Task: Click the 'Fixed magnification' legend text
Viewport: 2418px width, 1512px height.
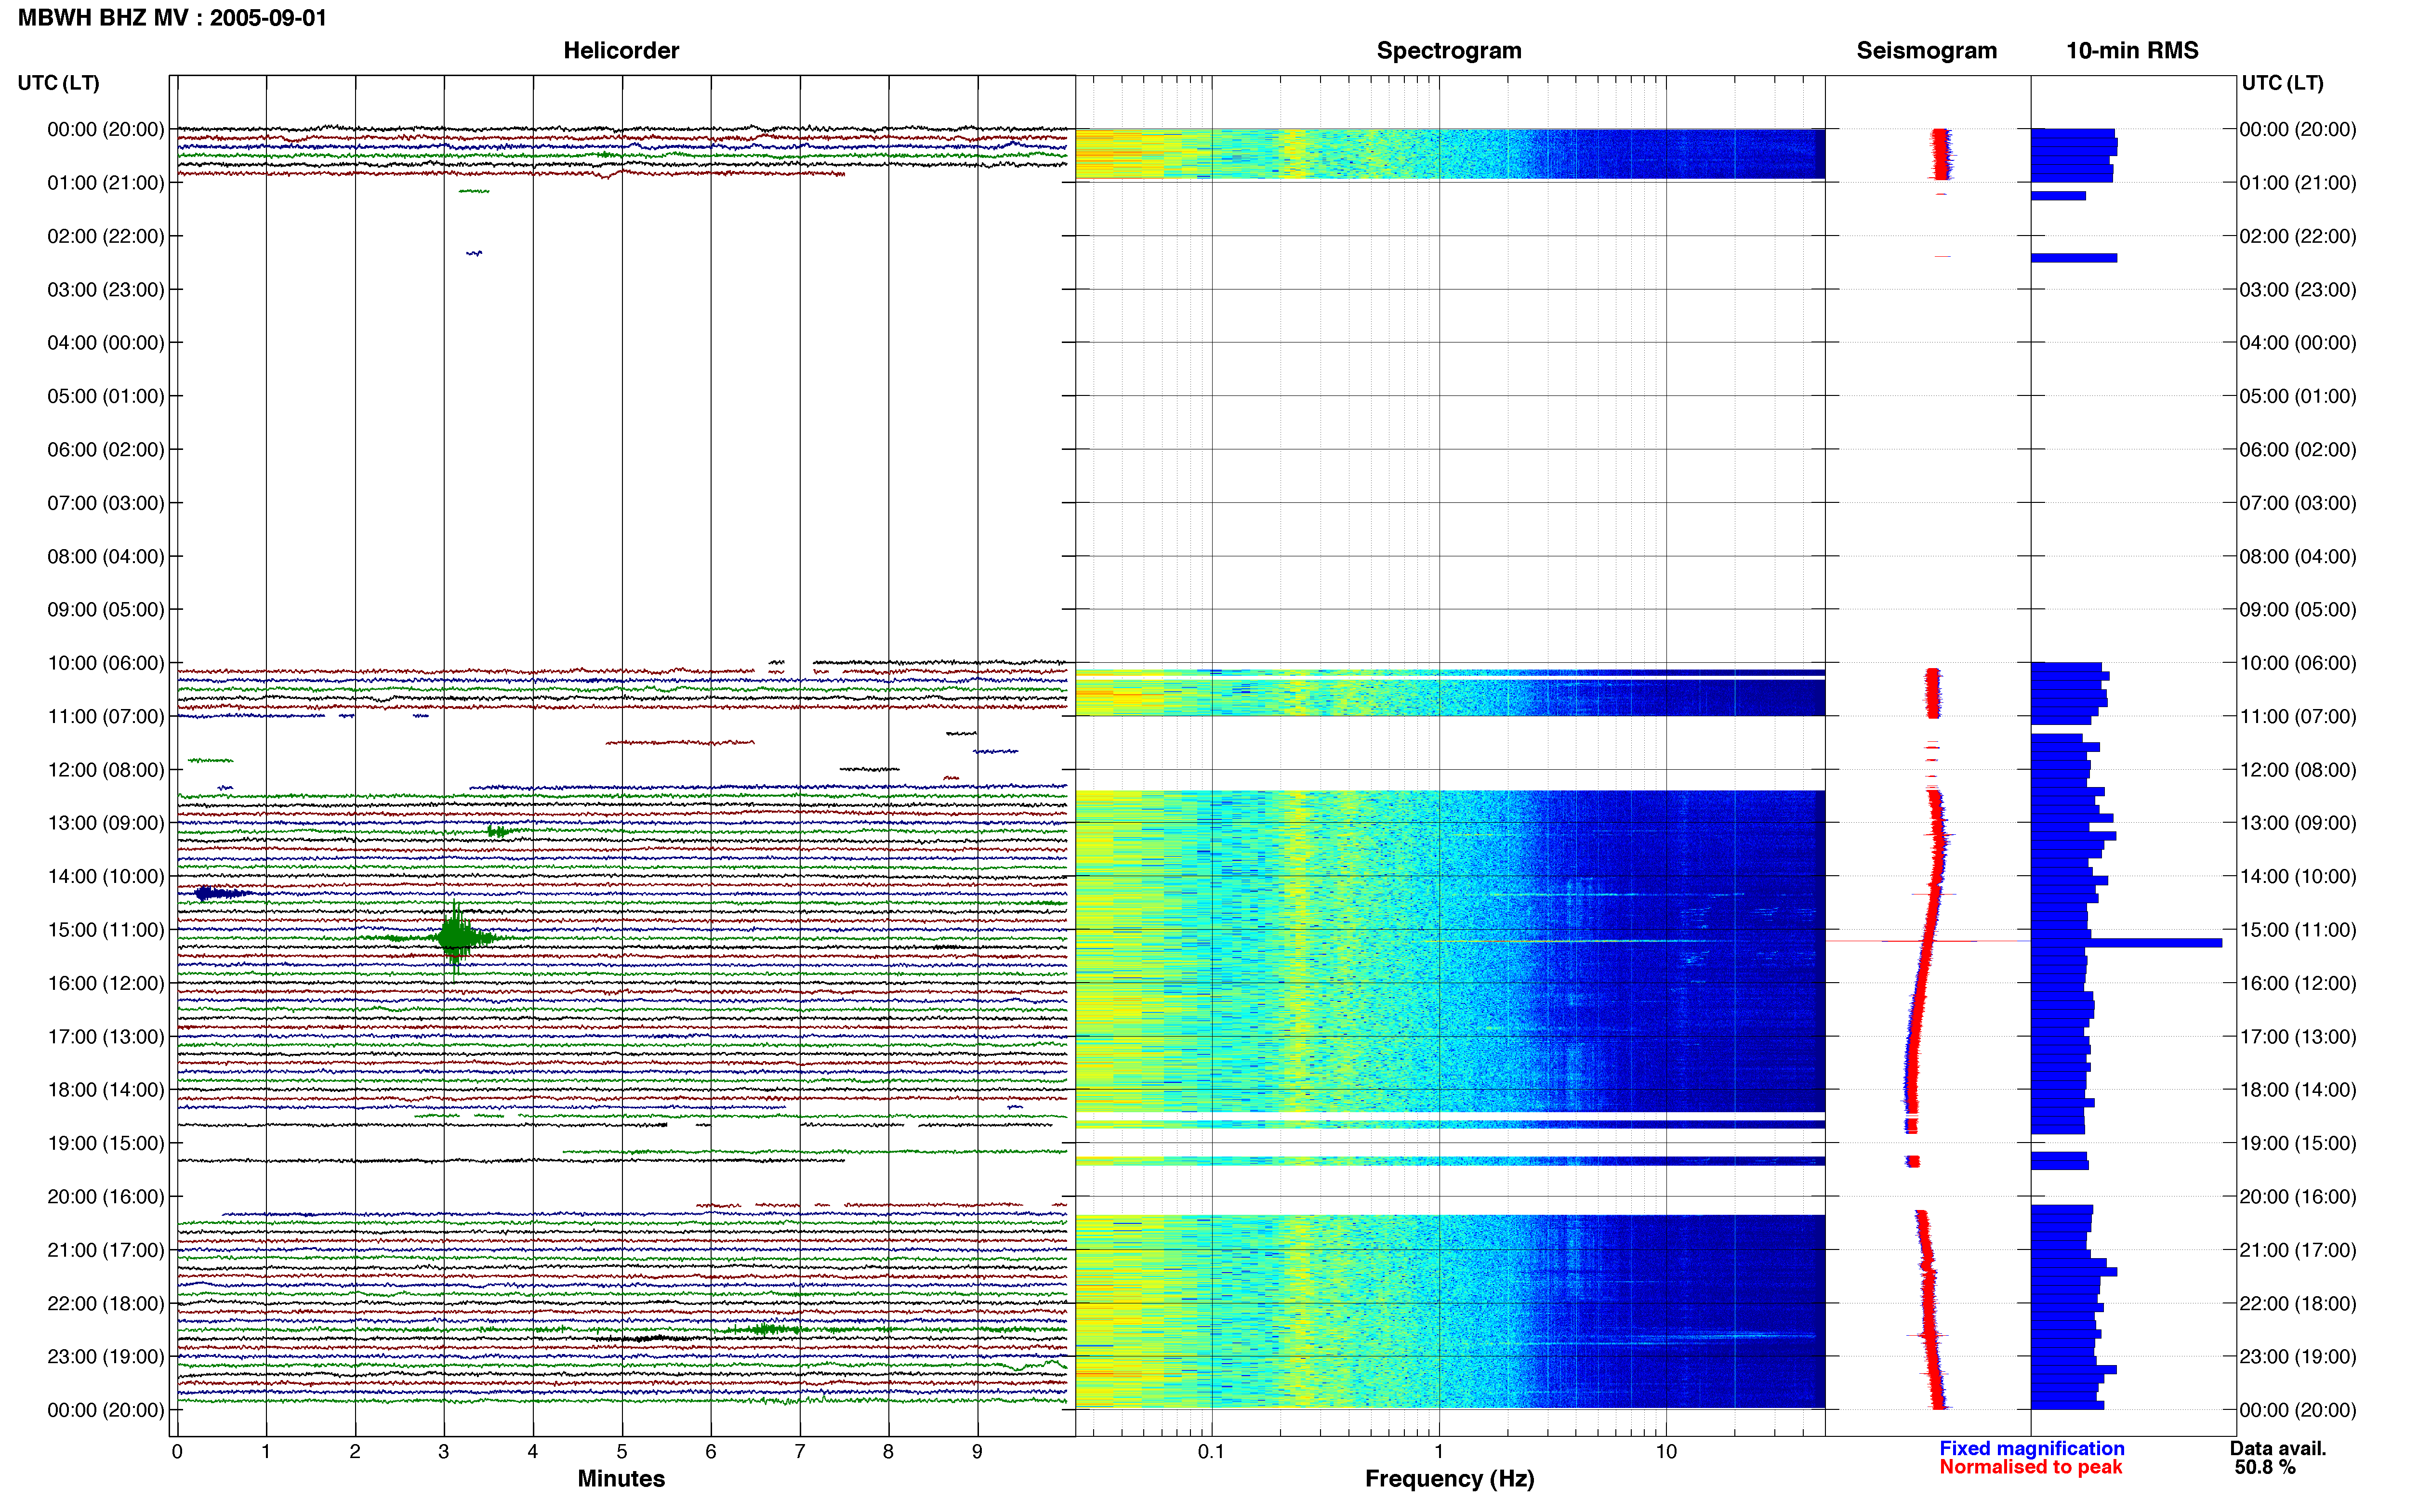Action: click(x=2031, y=1448)
